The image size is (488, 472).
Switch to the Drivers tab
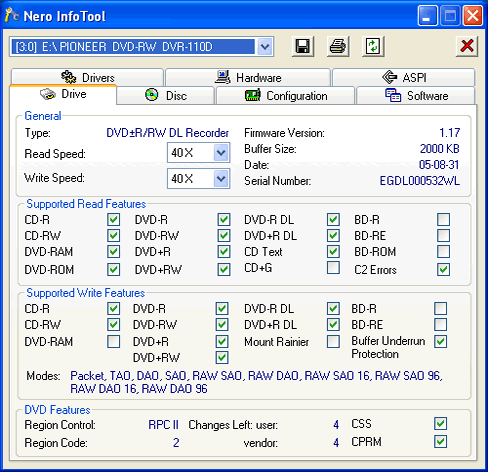pyautogui.click(x=88, y=77)
